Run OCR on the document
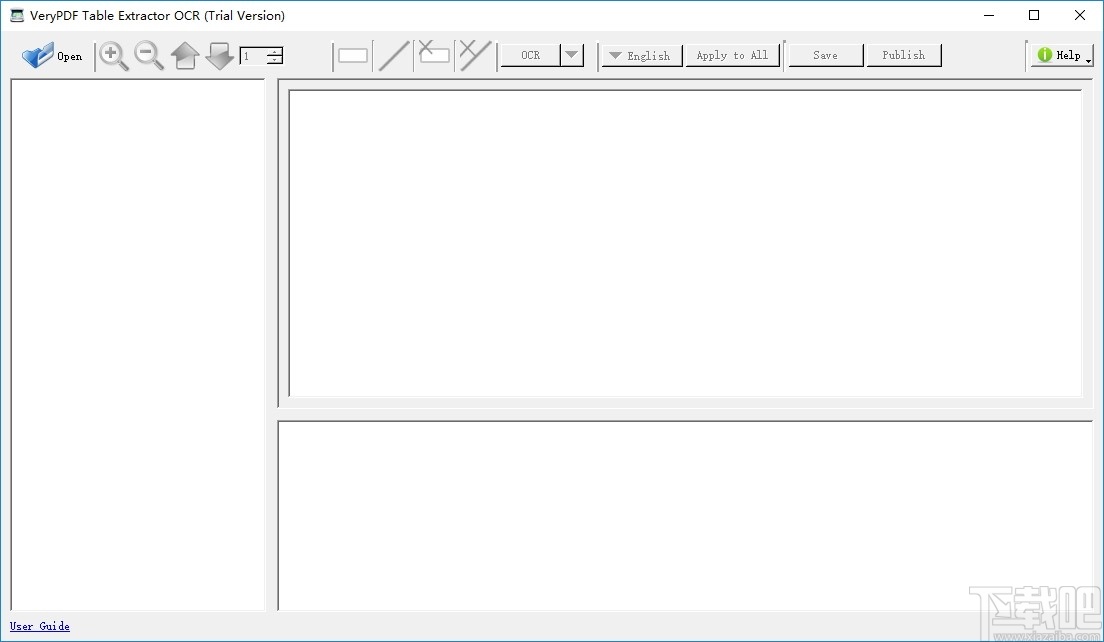Viewport: 1104px width, 642px height. [x=529, y=55]
